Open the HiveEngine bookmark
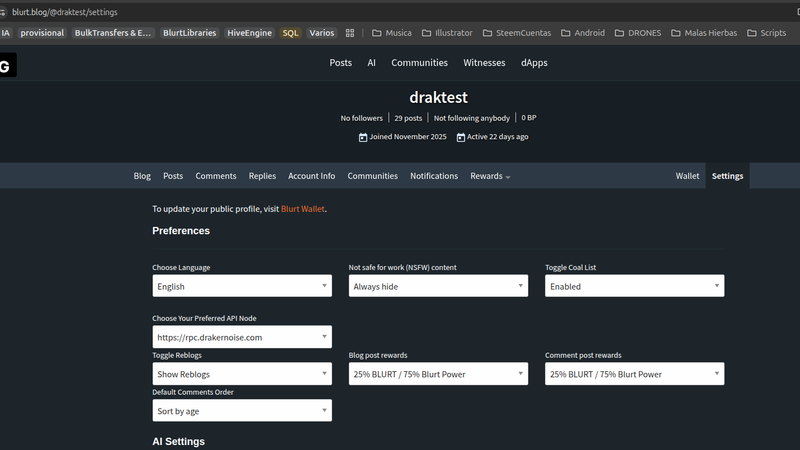Viewport: 800px width, 450px height. pos(249,33)
